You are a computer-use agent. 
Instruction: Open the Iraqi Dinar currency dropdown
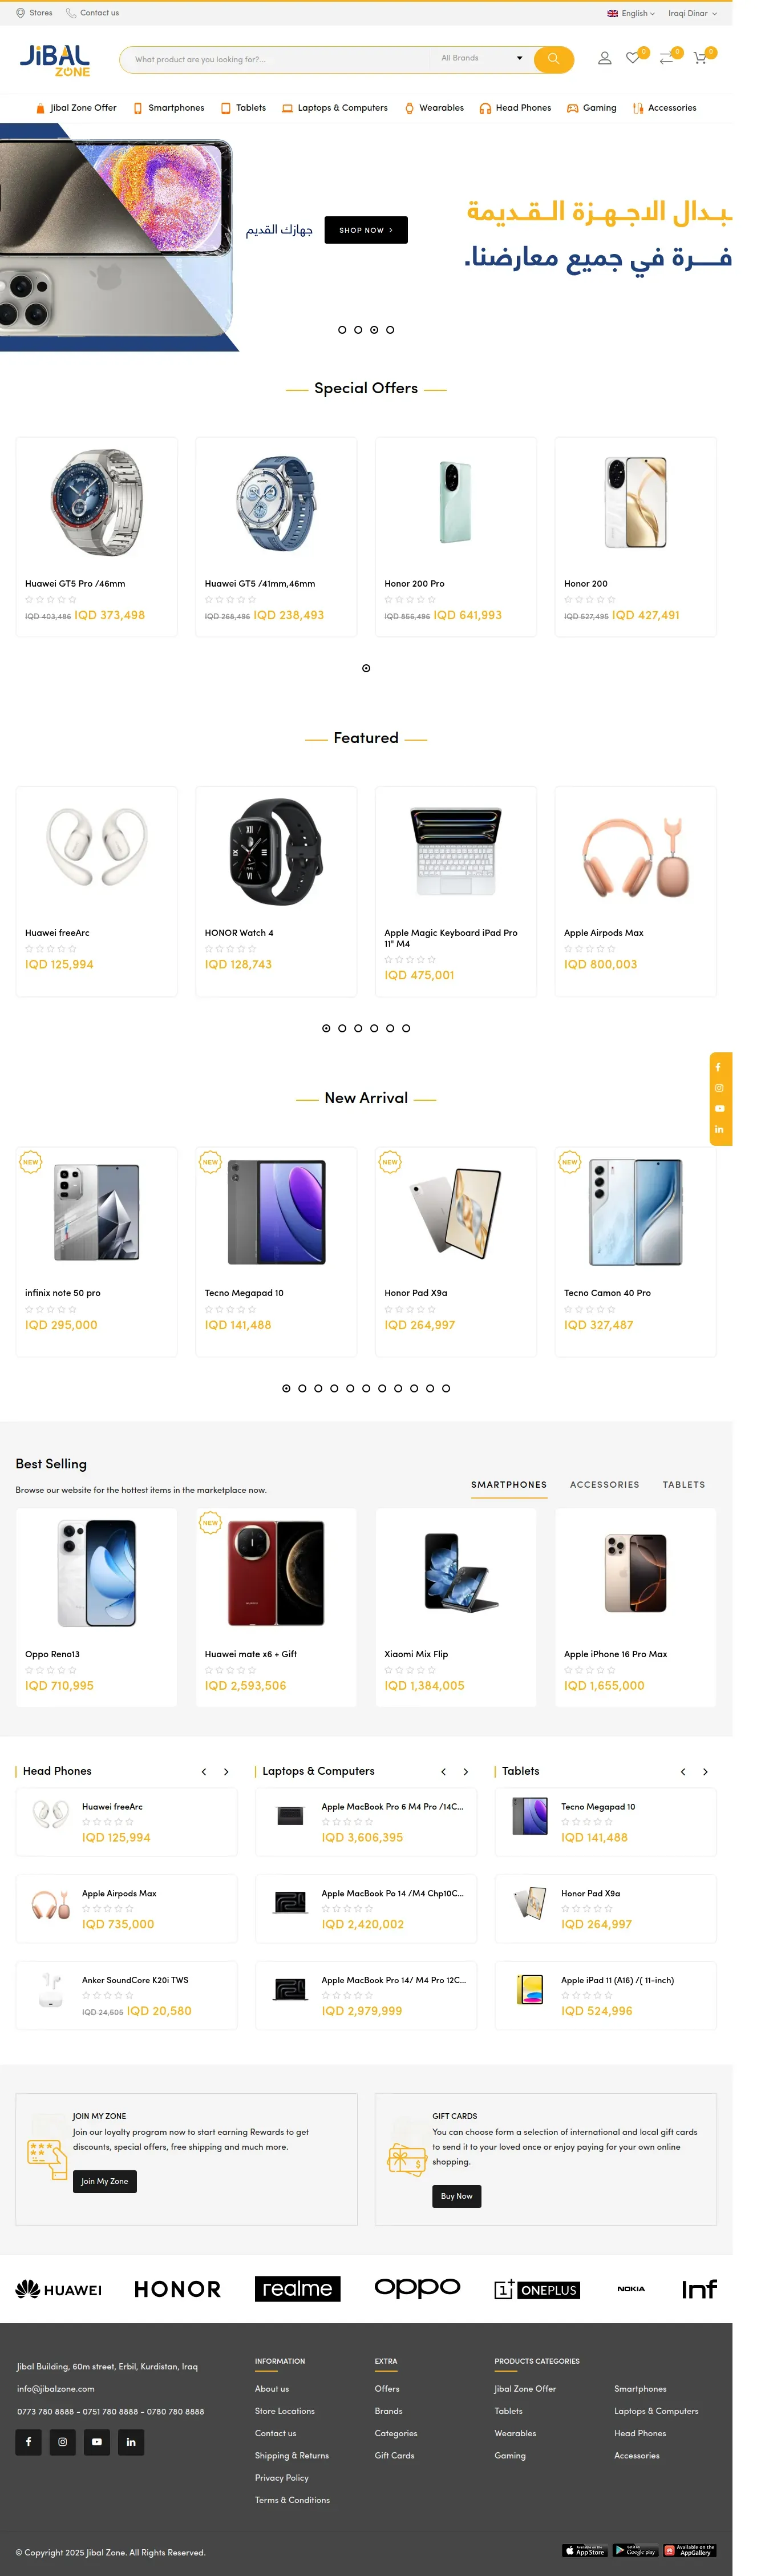point(692,13)
